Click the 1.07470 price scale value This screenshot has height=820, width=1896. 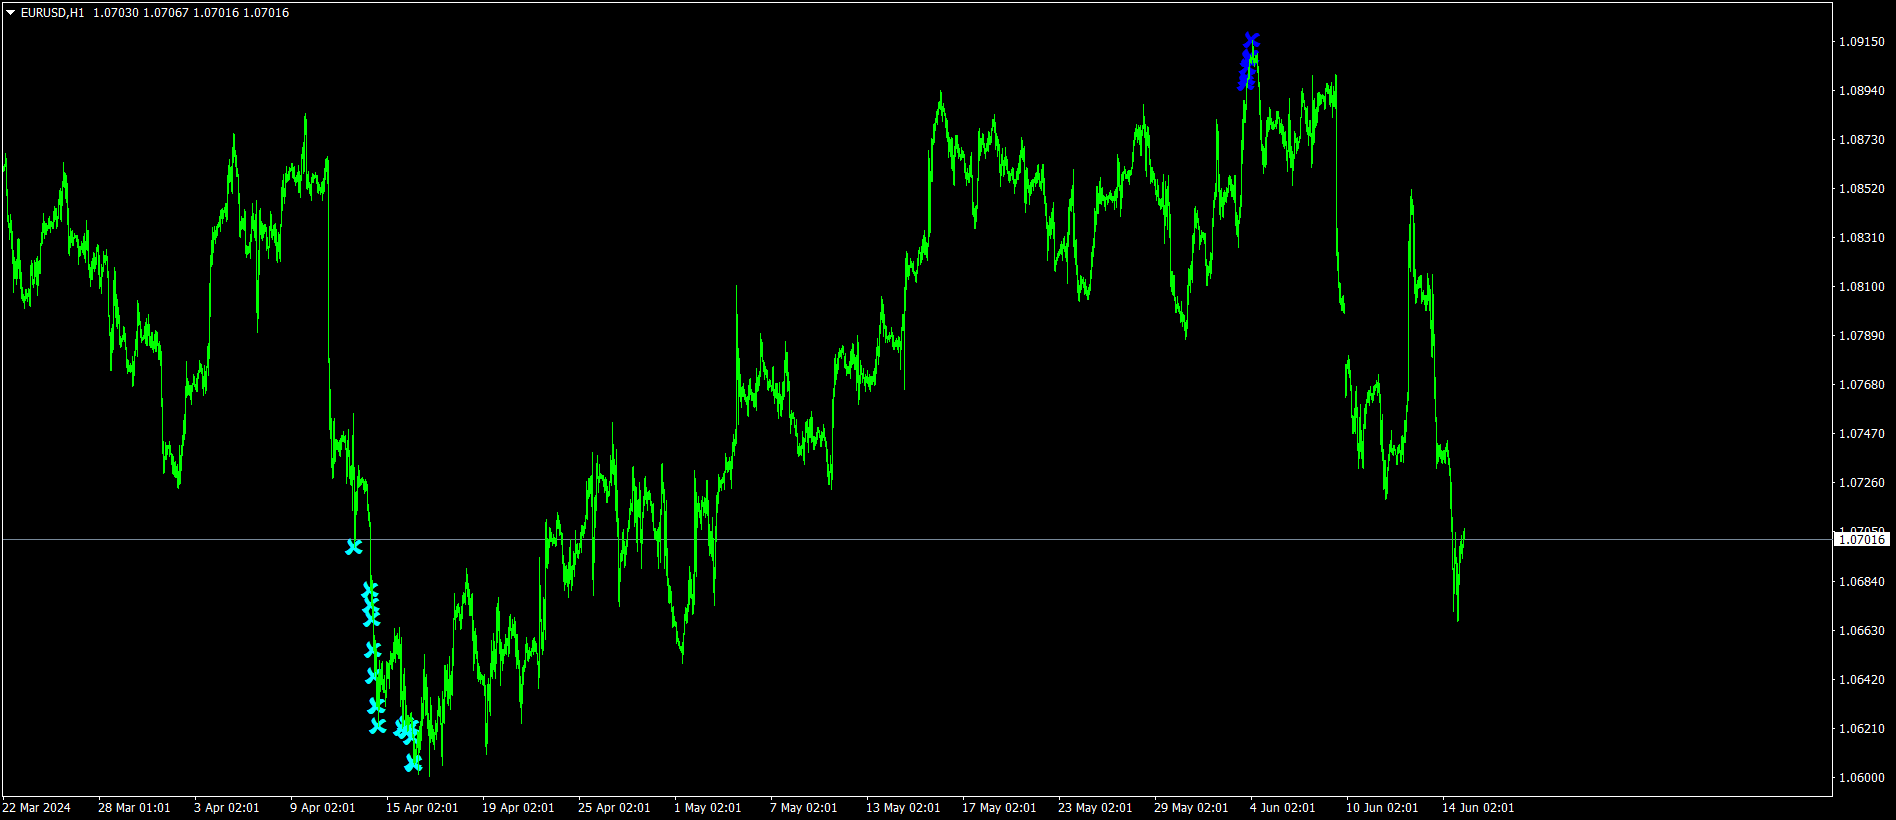[1862, 434]
